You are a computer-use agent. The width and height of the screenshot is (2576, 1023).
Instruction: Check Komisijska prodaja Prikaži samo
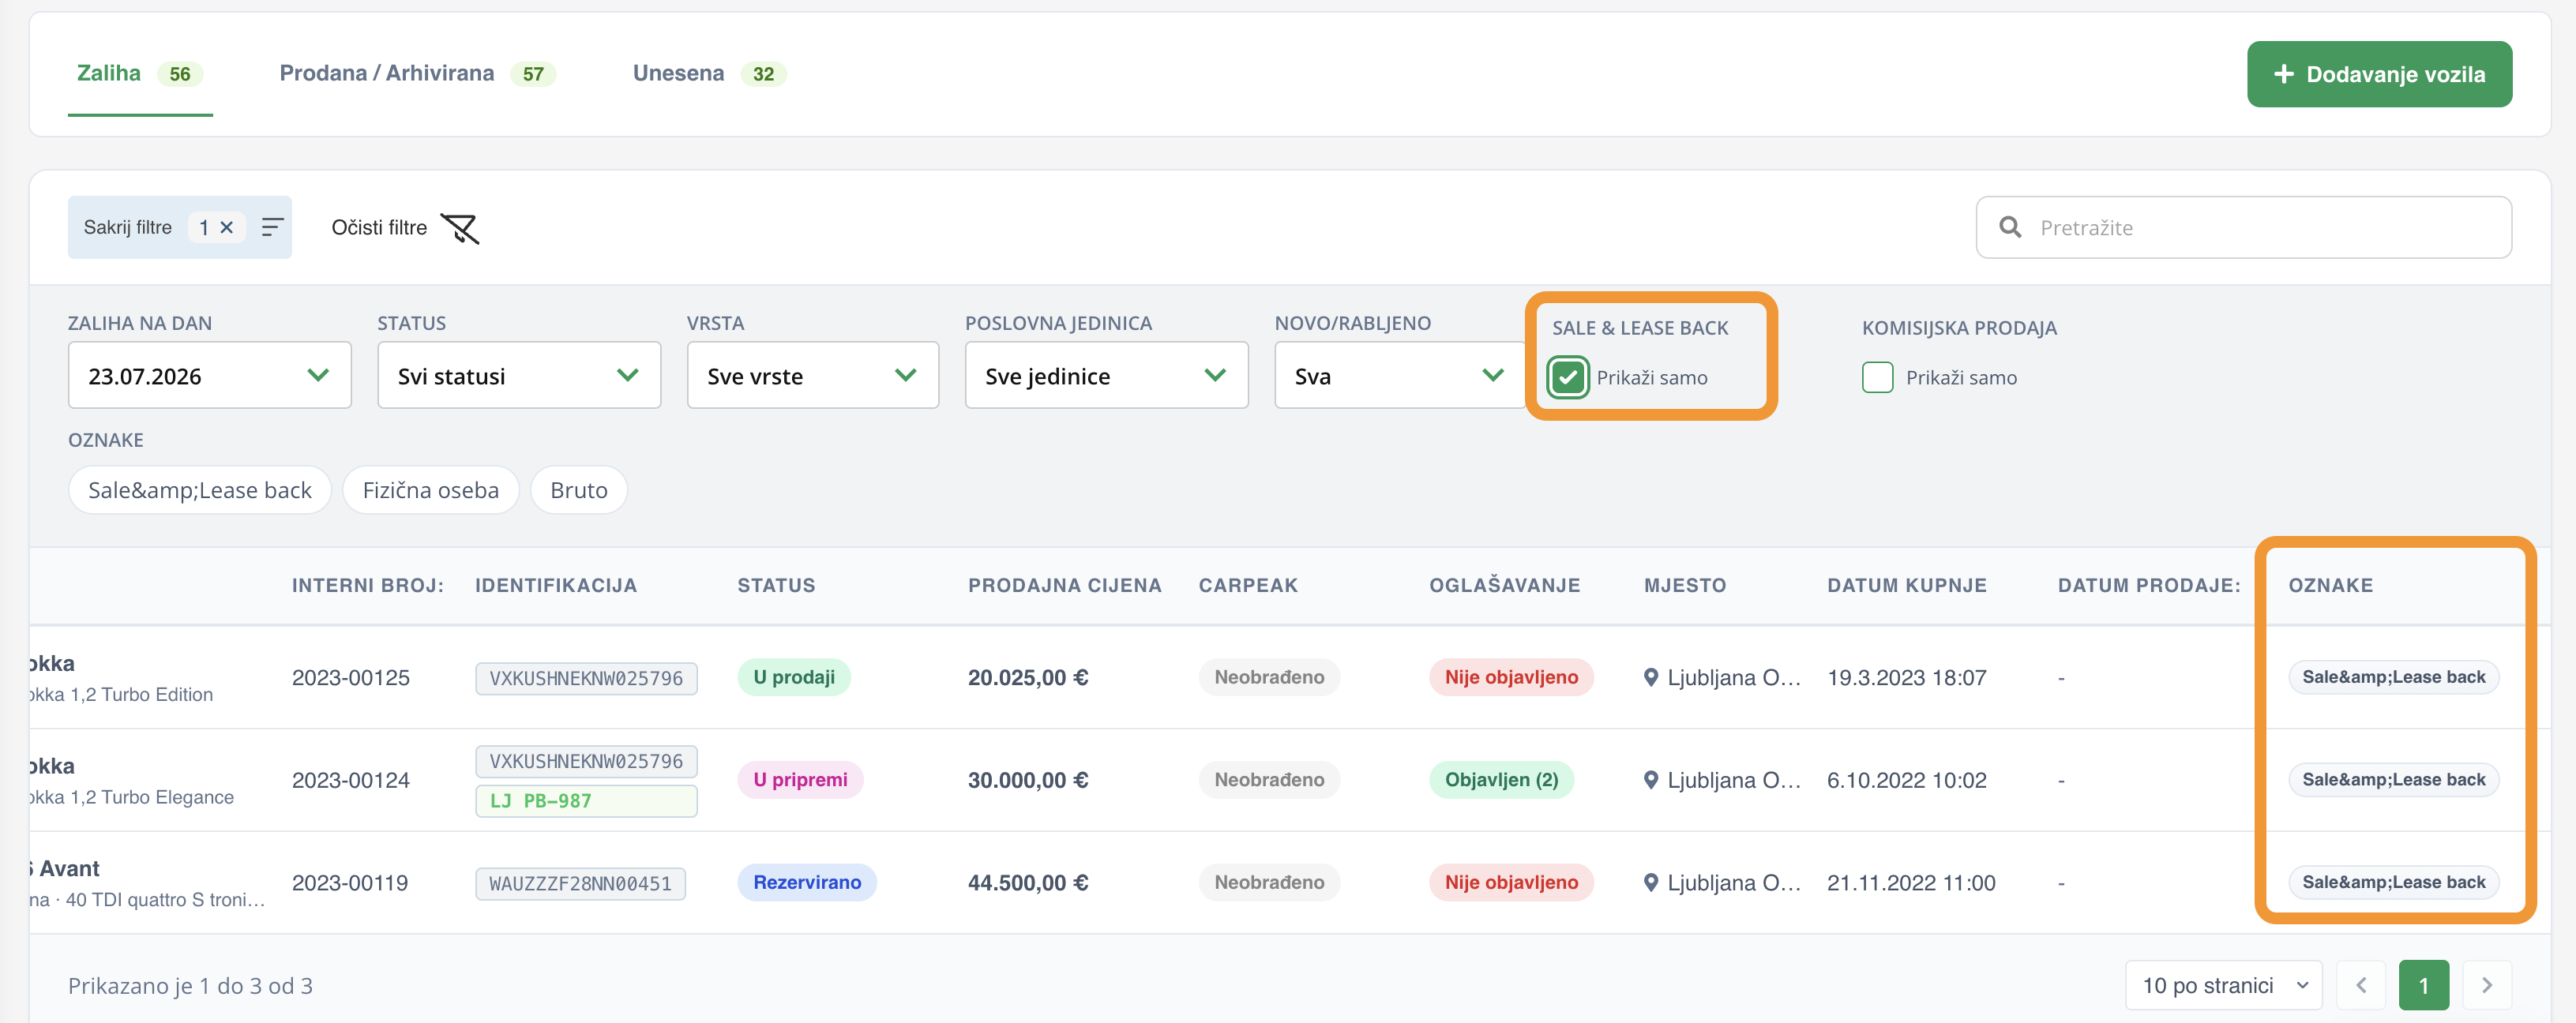click(x=1877, y=377)
